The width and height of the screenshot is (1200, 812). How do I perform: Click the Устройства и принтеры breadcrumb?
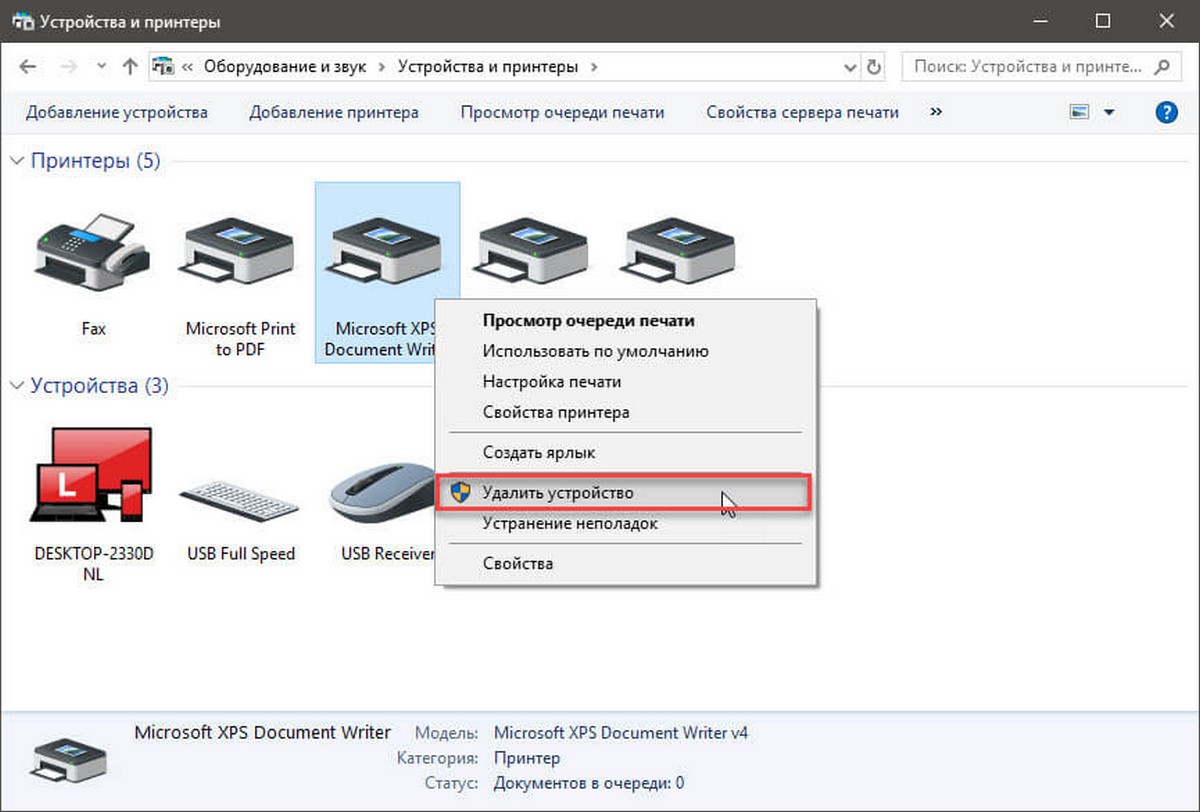point(488,68)
